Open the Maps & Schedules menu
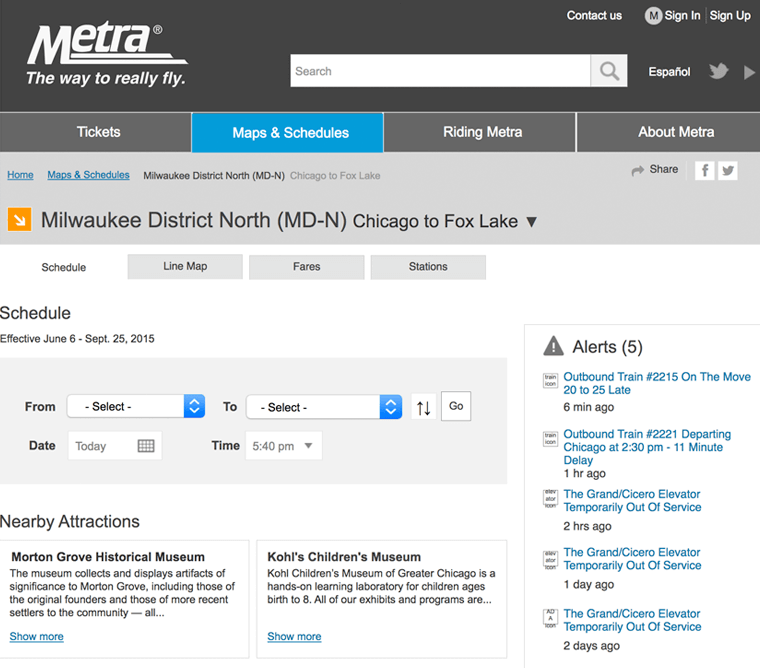Viewport: 760px width, 668px height. pyautogui.click(x=288, y=132)
